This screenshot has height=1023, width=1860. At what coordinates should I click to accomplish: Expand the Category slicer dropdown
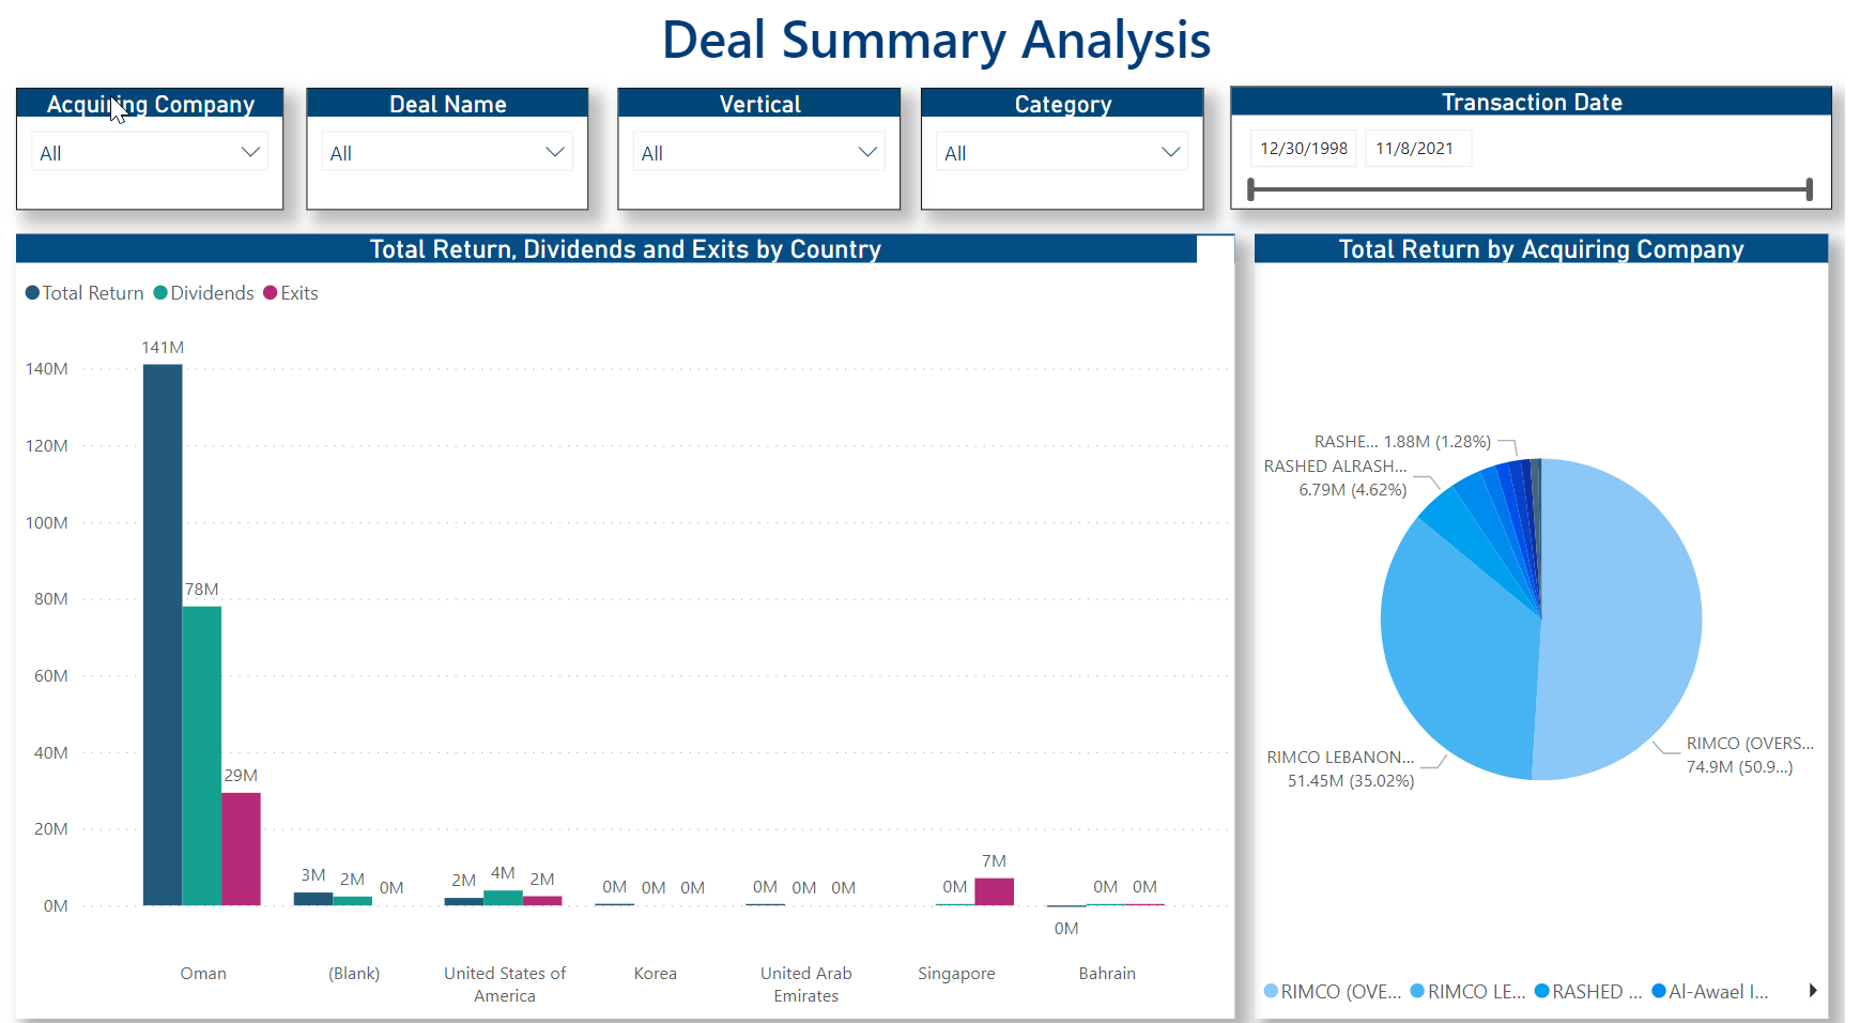tap(1061, 153)
